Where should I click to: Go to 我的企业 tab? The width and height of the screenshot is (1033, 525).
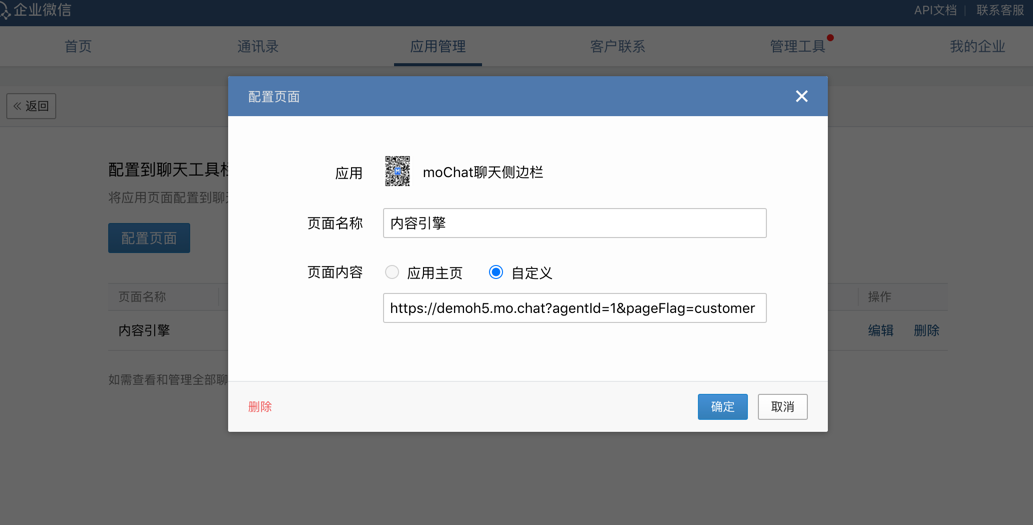977,46
